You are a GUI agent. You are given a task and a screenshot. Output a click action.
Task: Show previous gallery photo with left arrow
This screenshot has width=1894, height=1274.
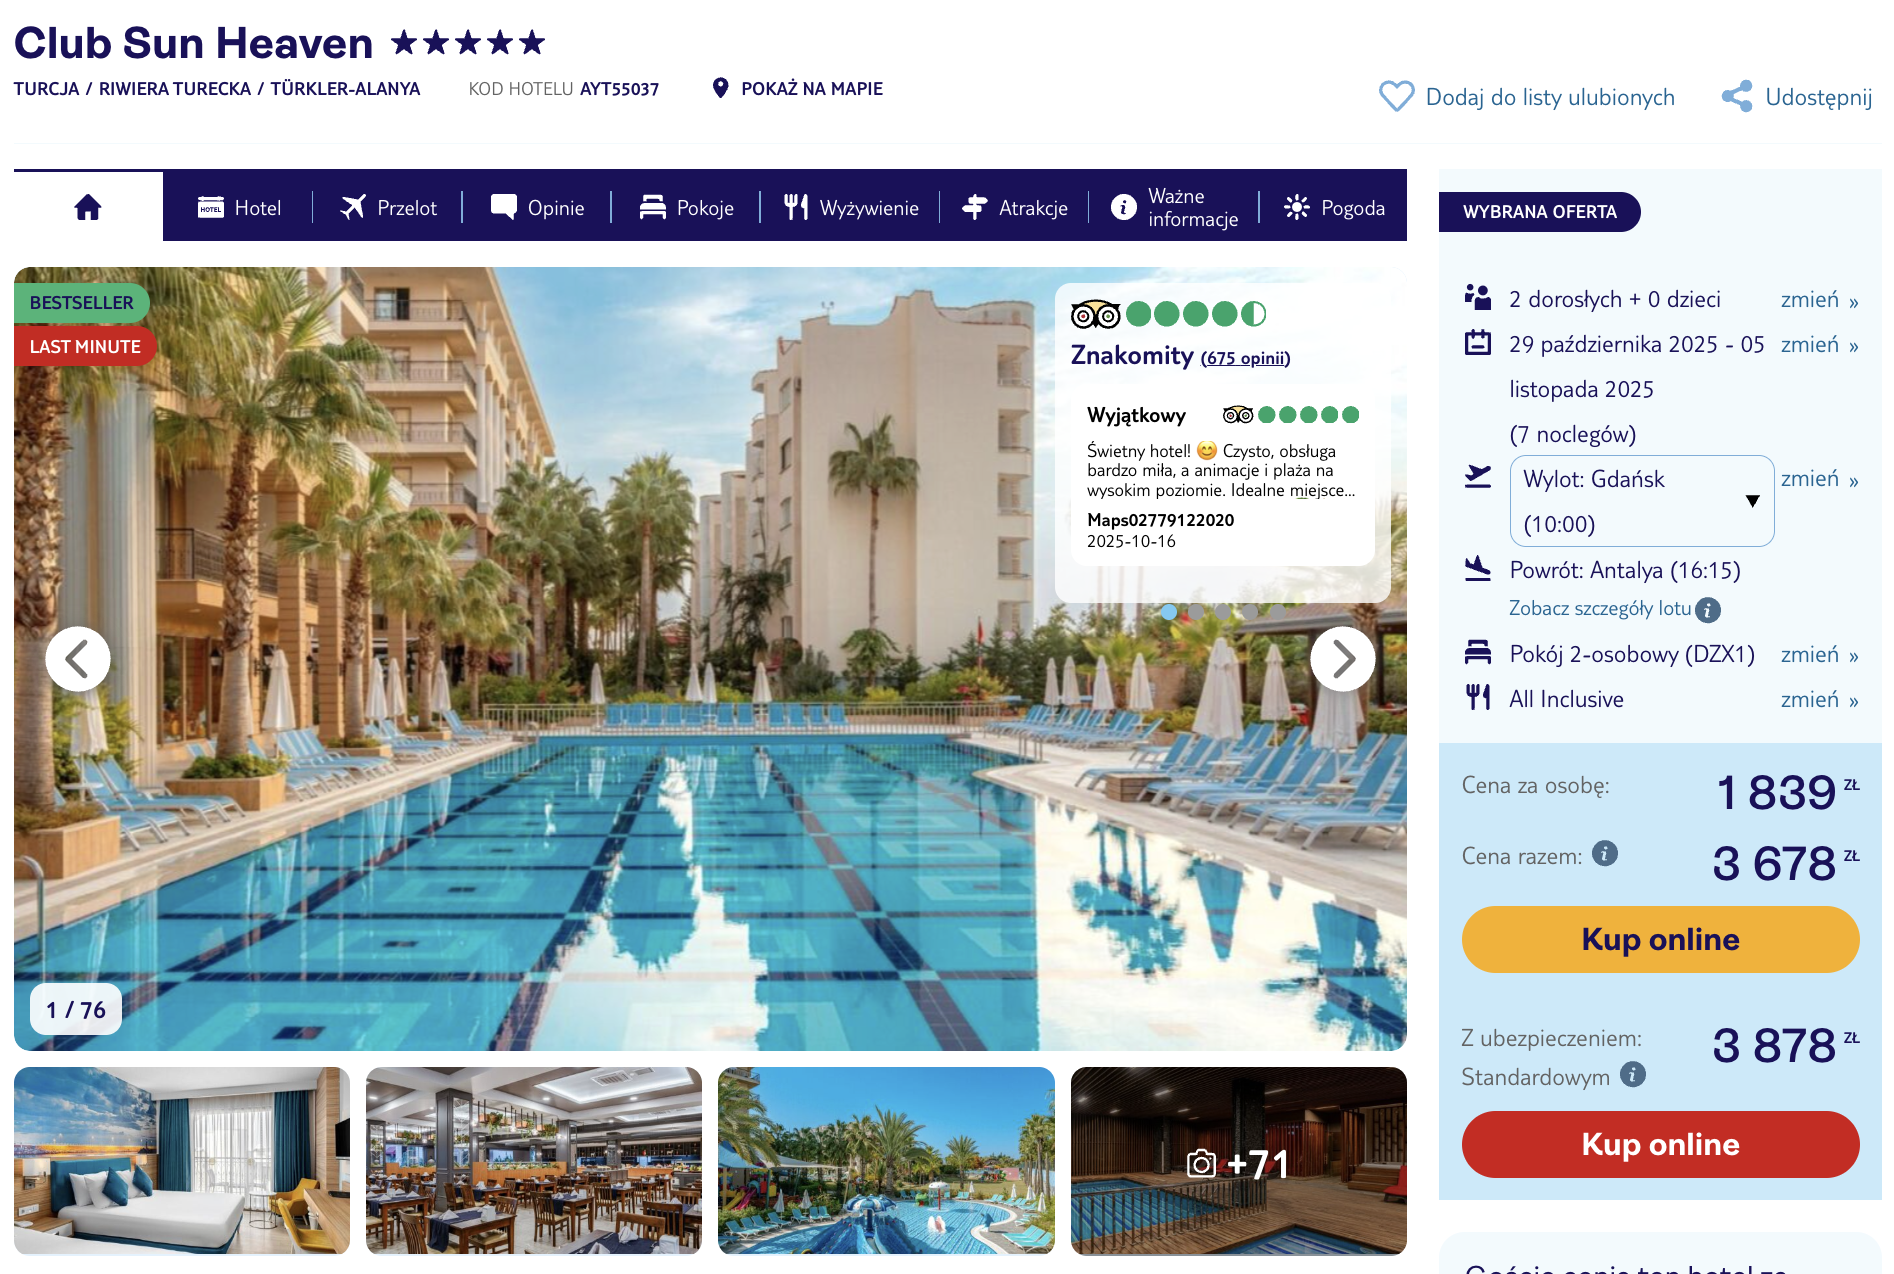pos(78,658)
